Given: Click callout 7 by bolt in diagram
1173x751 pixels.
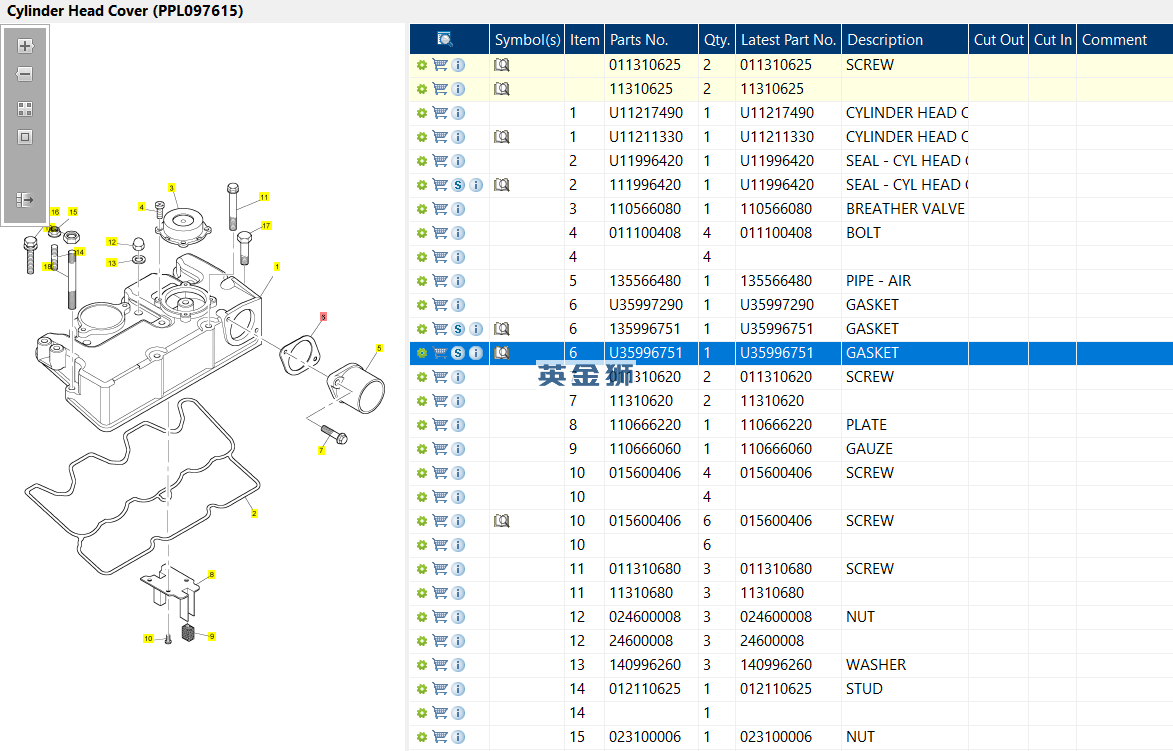Looking at the screenshot, I should (321, 450).
